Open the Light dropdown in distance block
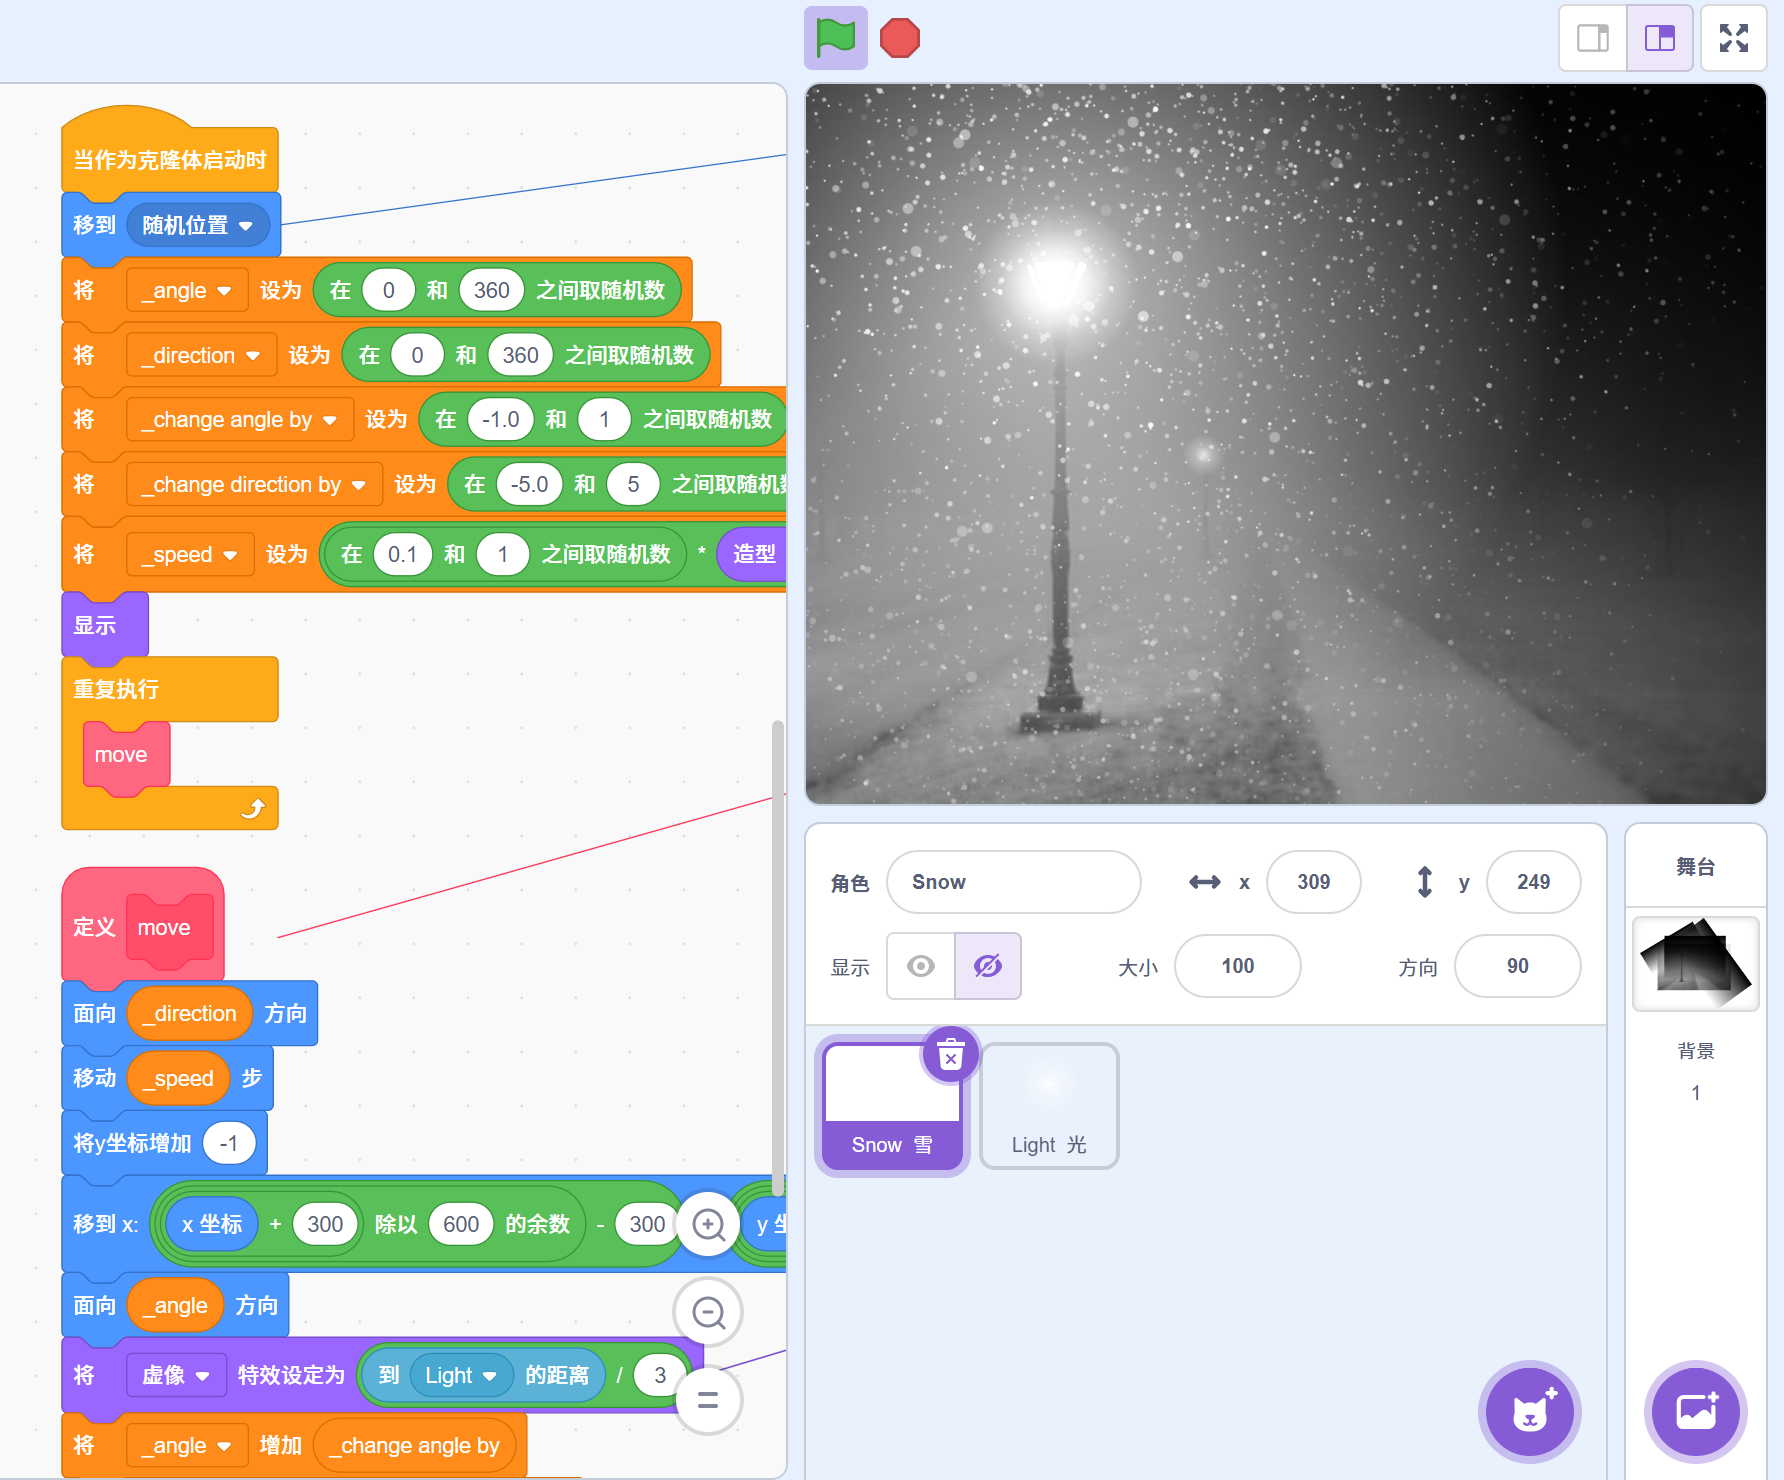This screenshot has height=1480, width=1784. point(489,1376)
